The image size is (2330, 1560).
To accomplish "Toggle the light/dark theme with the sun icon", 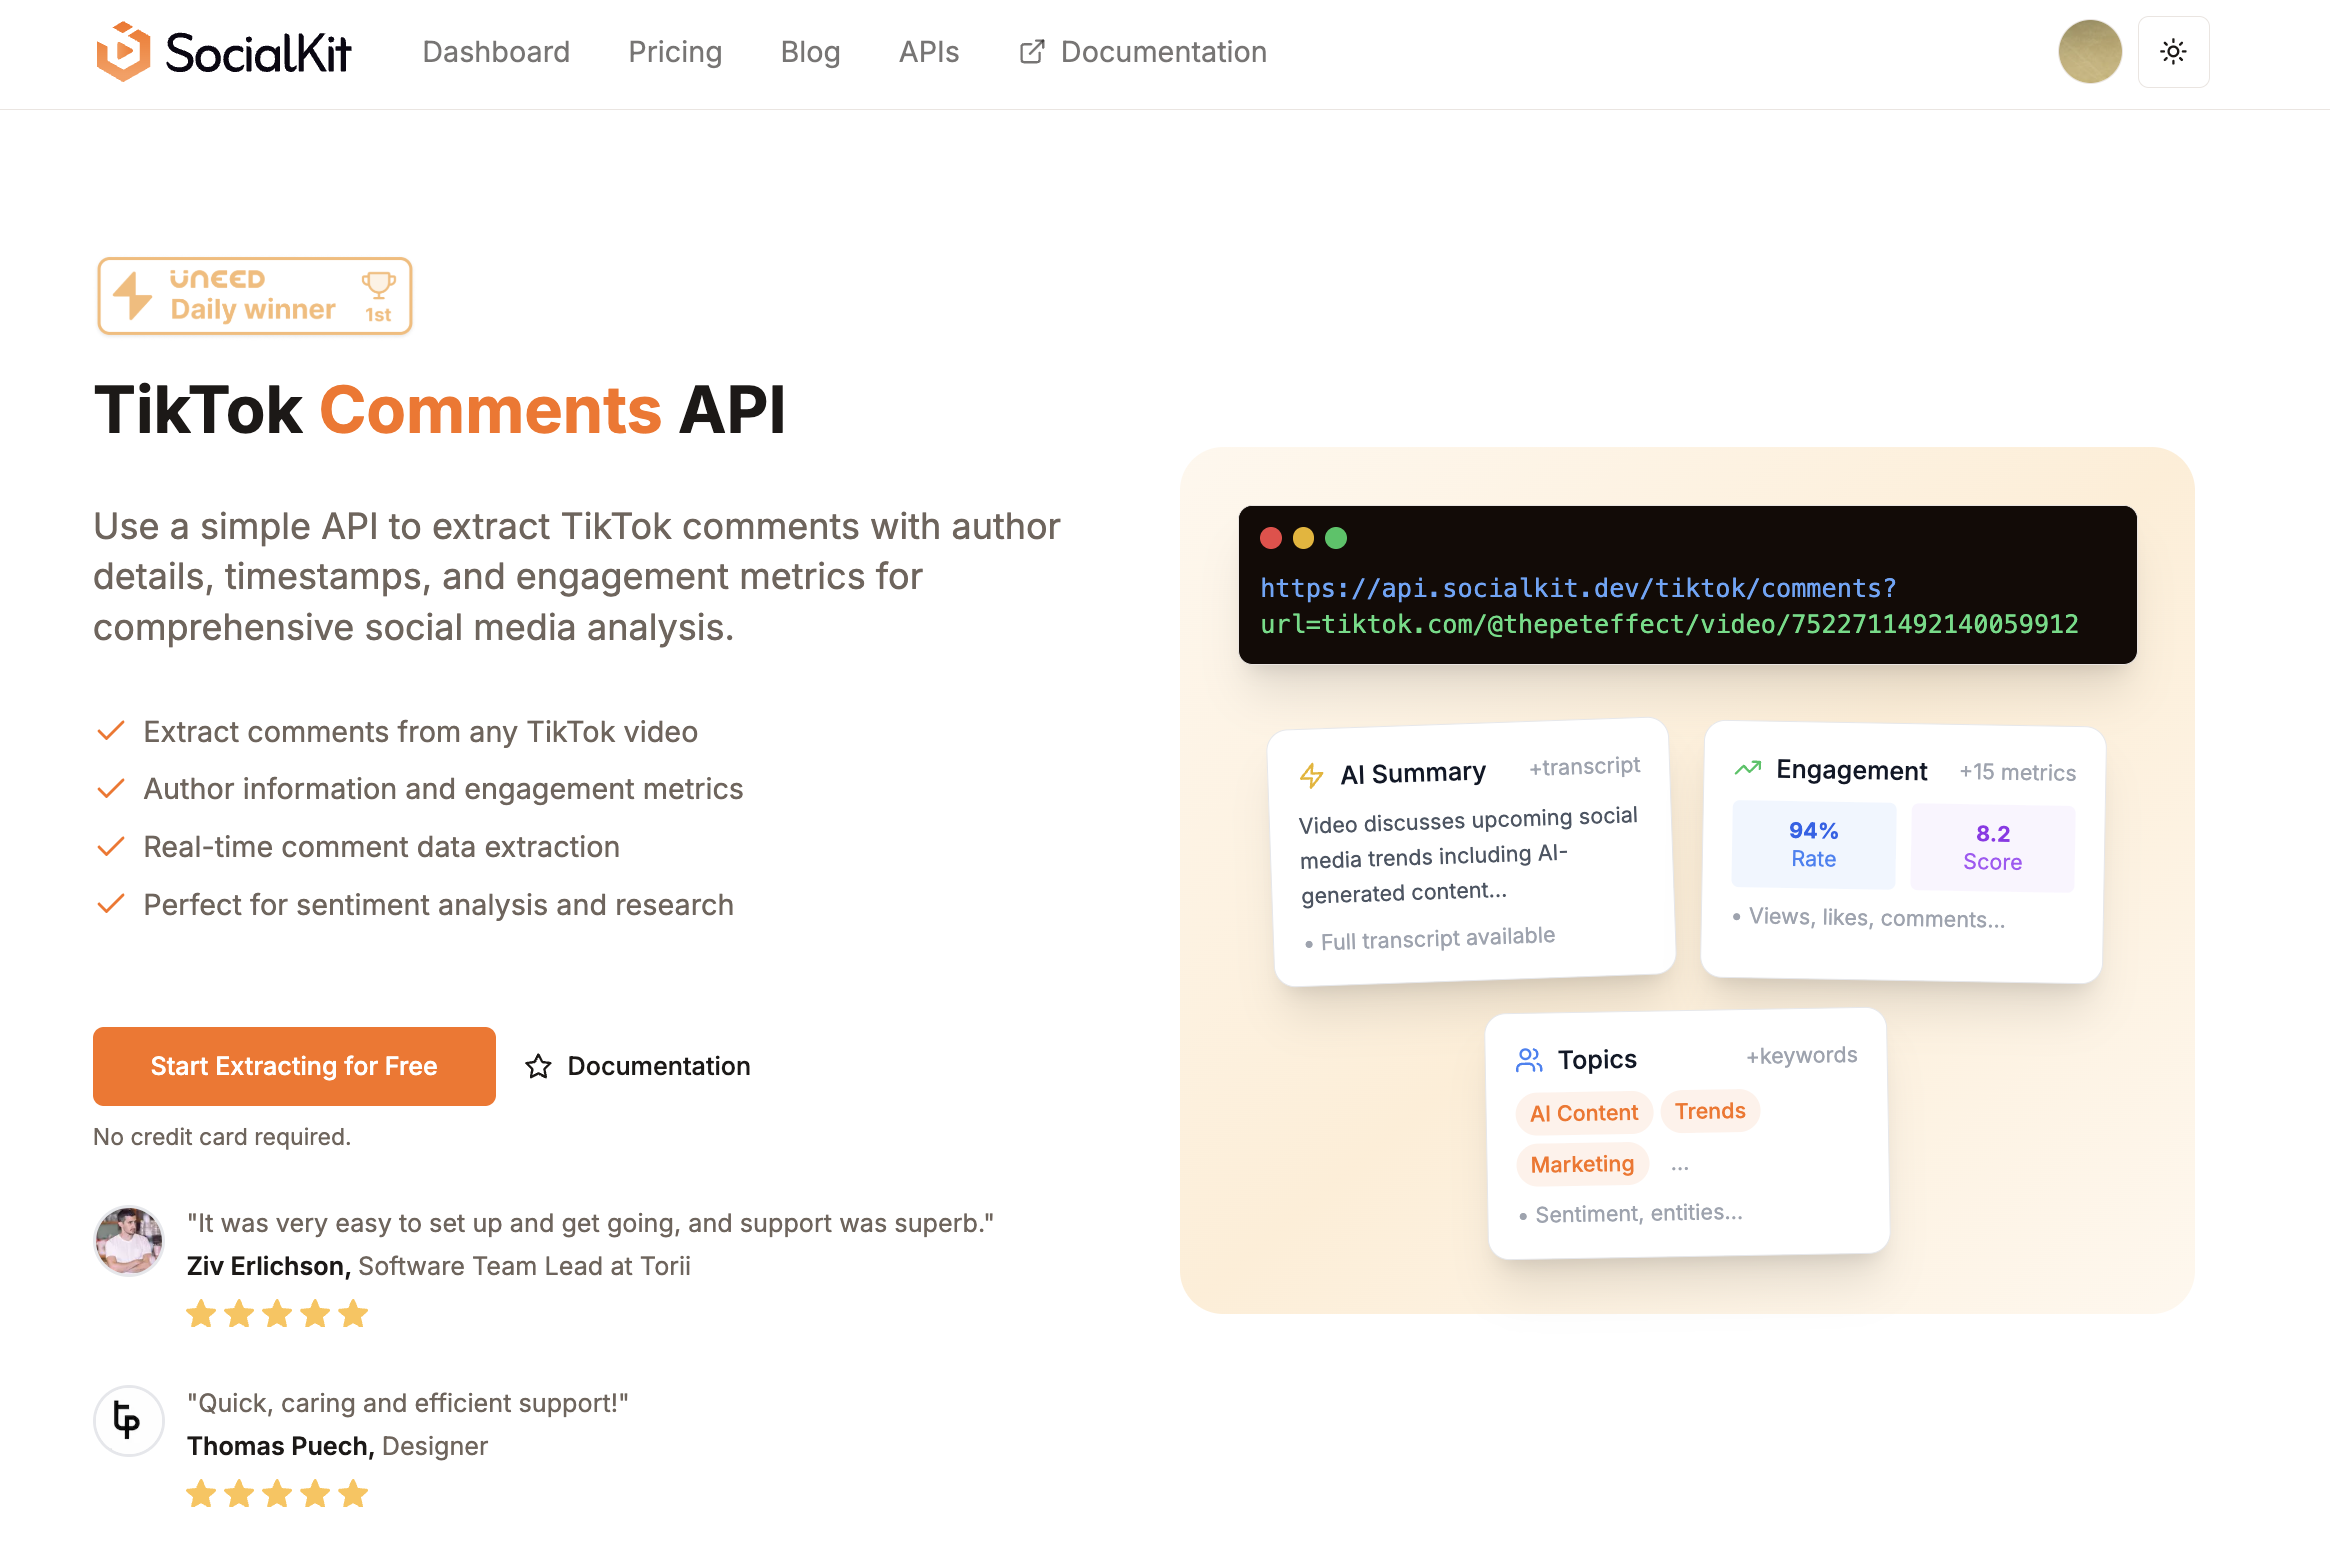I will [2173, 51].
